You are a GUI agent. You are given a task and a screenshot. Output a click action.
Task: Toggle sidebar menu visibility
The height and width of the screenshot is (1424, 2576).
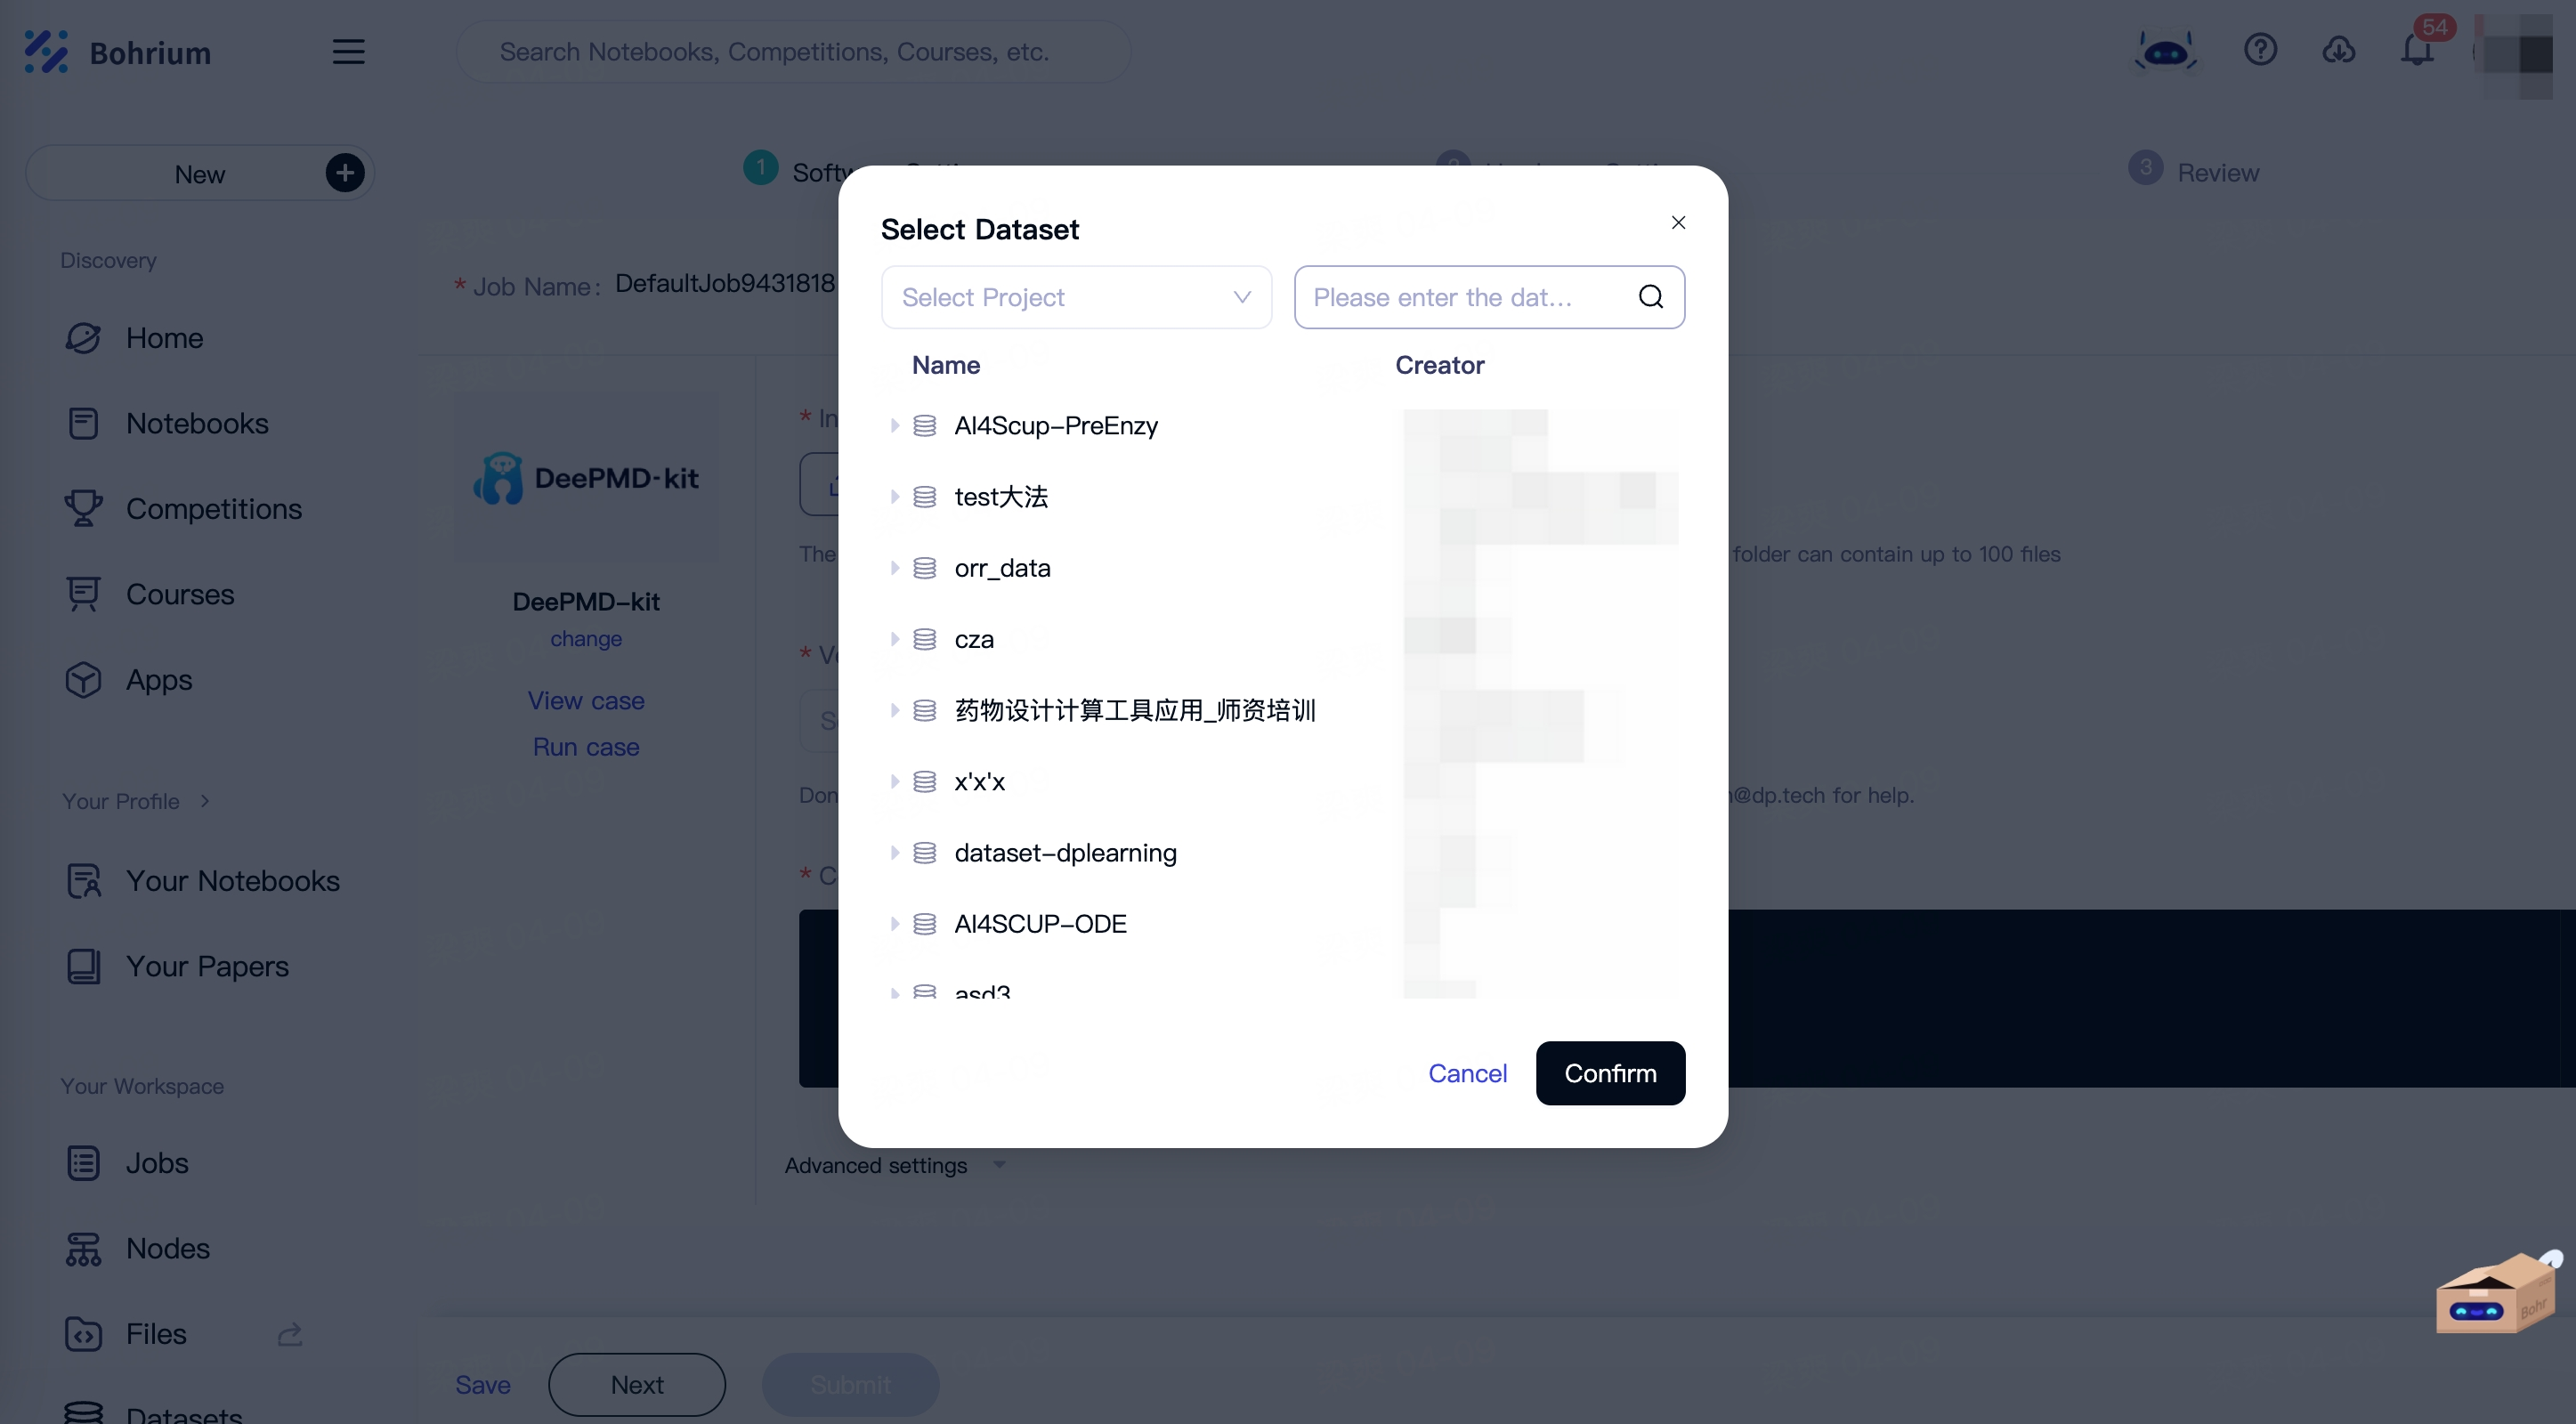coord(347,51)
